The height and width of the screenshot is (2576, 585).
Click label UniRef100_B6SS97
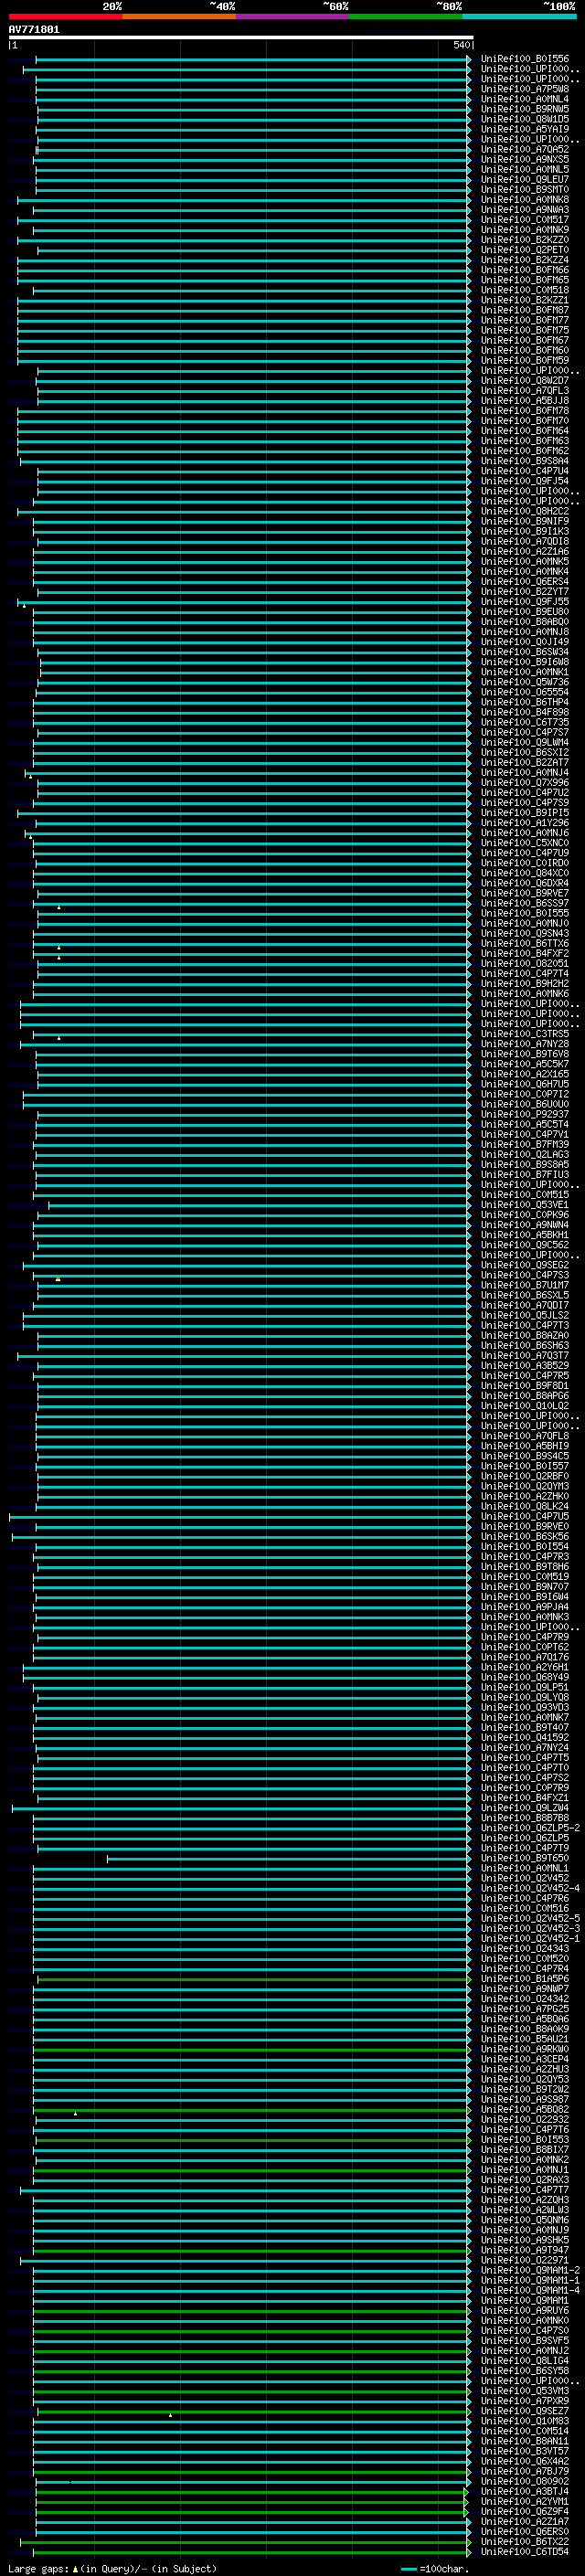click(x=524, y=904)
